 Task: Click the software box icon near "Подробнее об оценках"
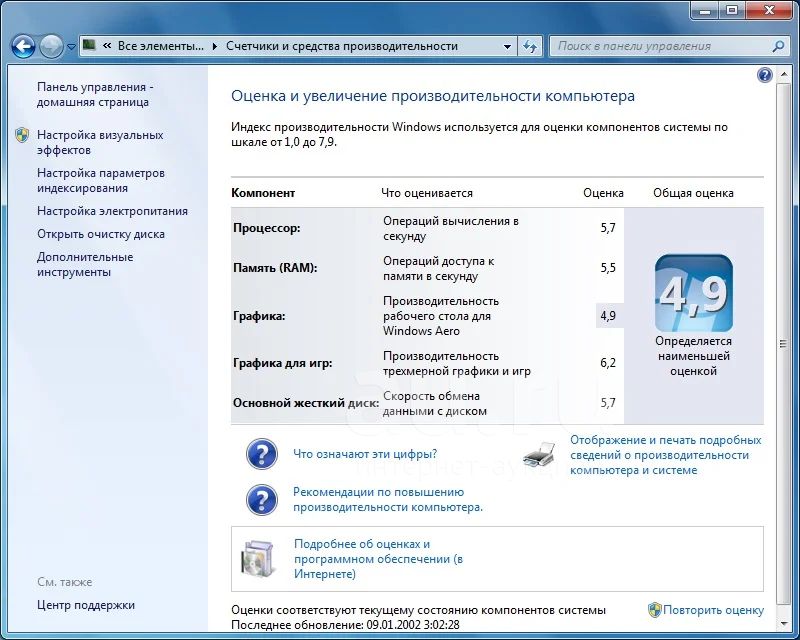[x=260, y=559]
